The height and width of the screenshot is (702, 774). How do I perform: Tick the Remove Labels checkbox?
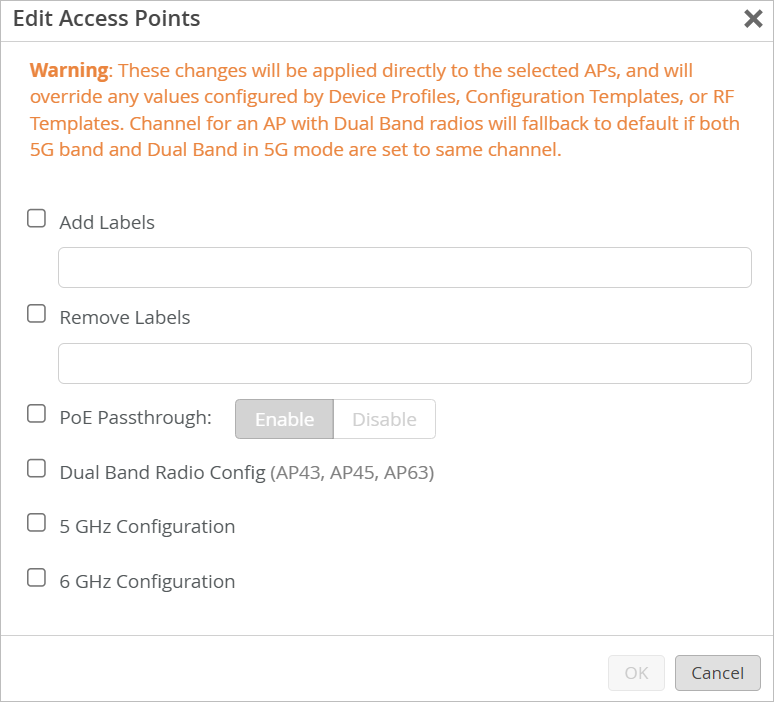coord(37,314)
